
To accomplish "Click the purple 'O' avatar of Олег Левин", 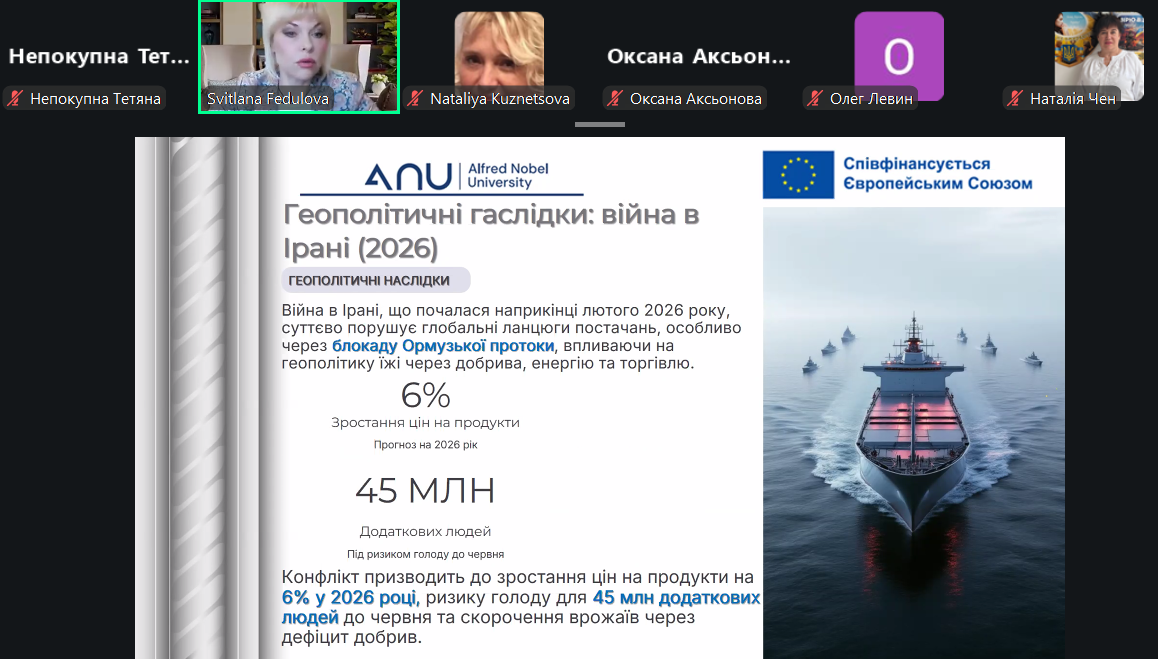I will (898, 55).
